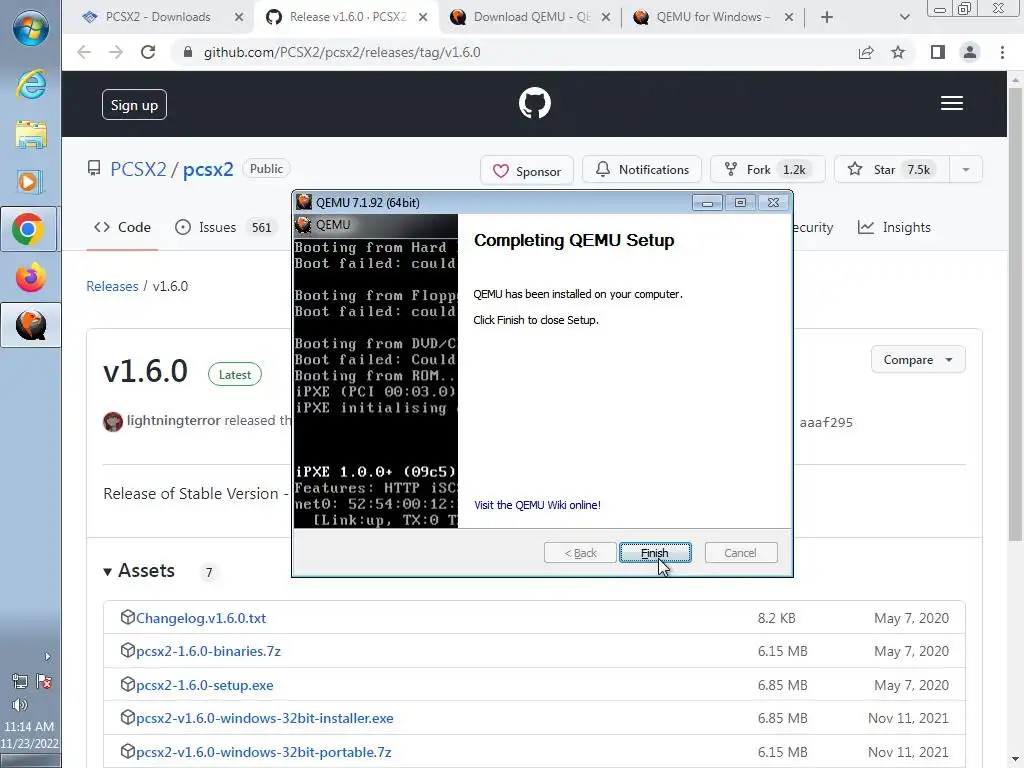
Task: Download pcsx2-1.6.0-binaries.7z
Action: [208, 651]
